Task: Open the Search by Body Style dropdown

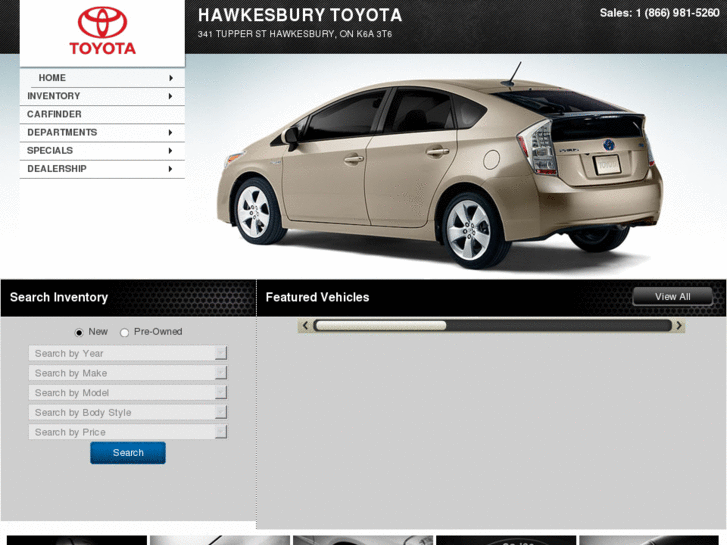Action: (x=128, y=412)
